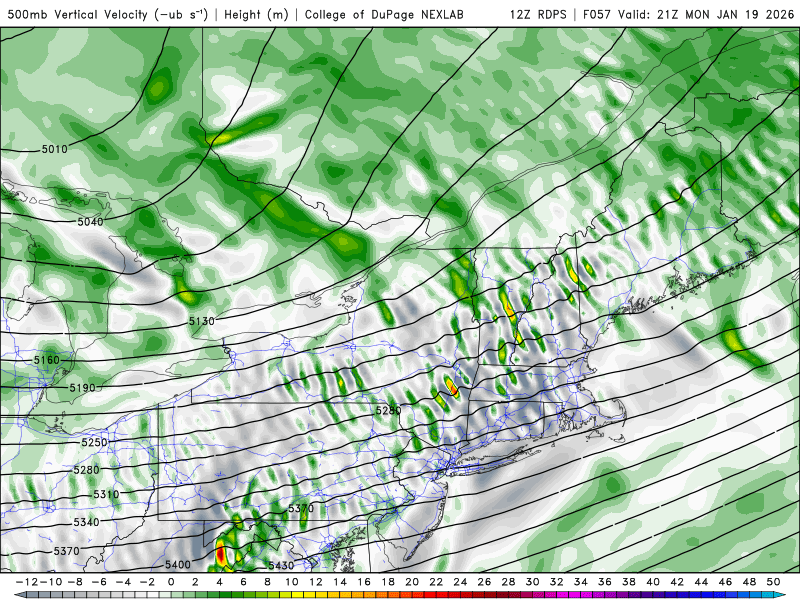This screenshot has height=600, width=800.
Task: Click the 'Valid: 21Z MON JAN 19 2026' text
Action: 706,14
